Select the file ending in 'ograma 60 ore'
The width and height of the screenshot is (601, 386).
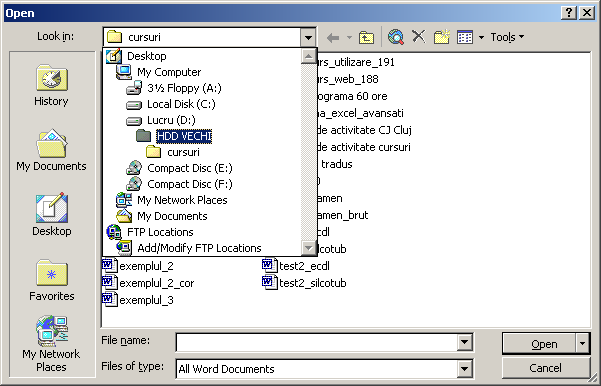[x=352, y=96]
